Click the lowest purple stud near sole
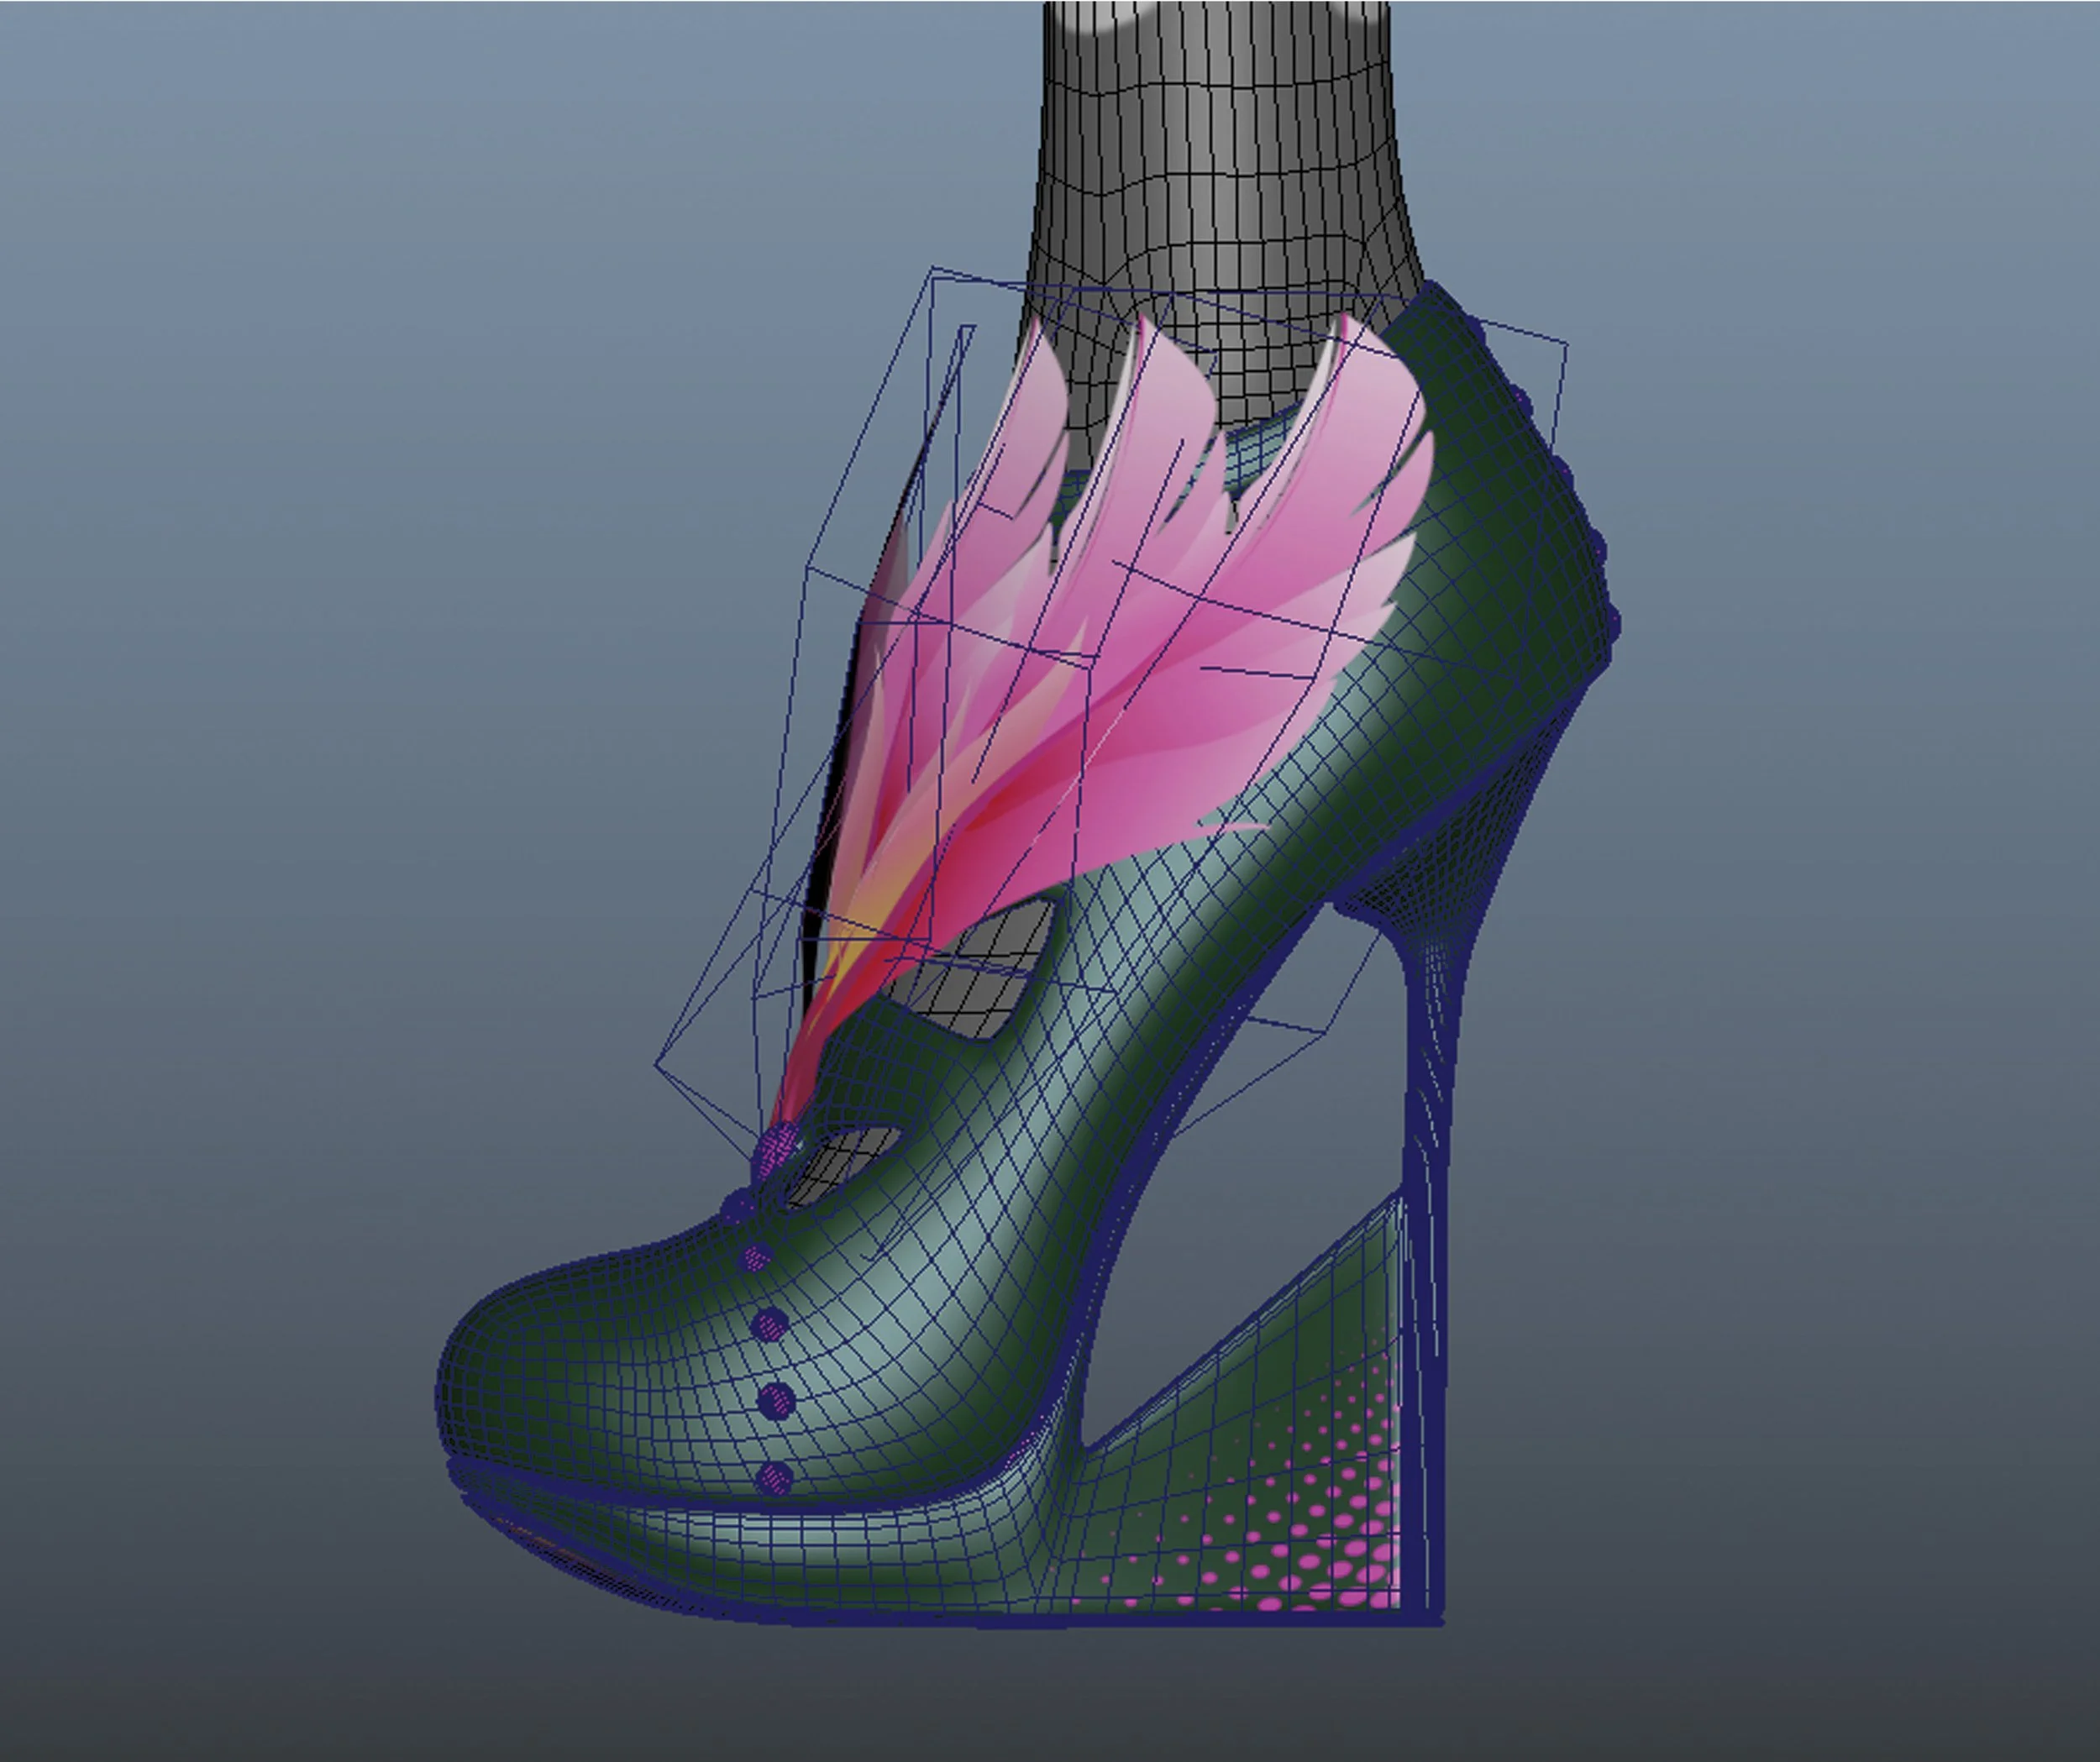 [x=775, y=1477]
